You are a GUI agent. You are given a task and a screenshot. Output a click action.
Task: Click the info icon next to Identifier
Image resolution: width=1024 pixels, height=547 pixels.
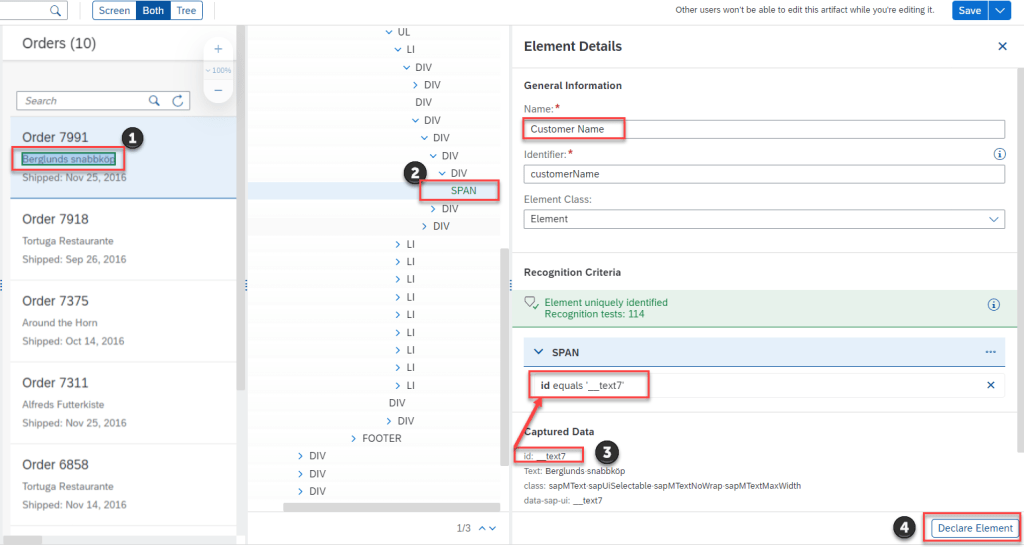(998, 154)
